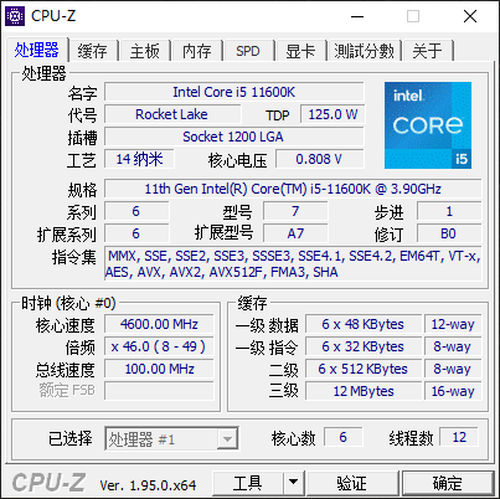Go to the 内存 (memory) tab
Screen dimensions: 500x499
pos(197,51)
